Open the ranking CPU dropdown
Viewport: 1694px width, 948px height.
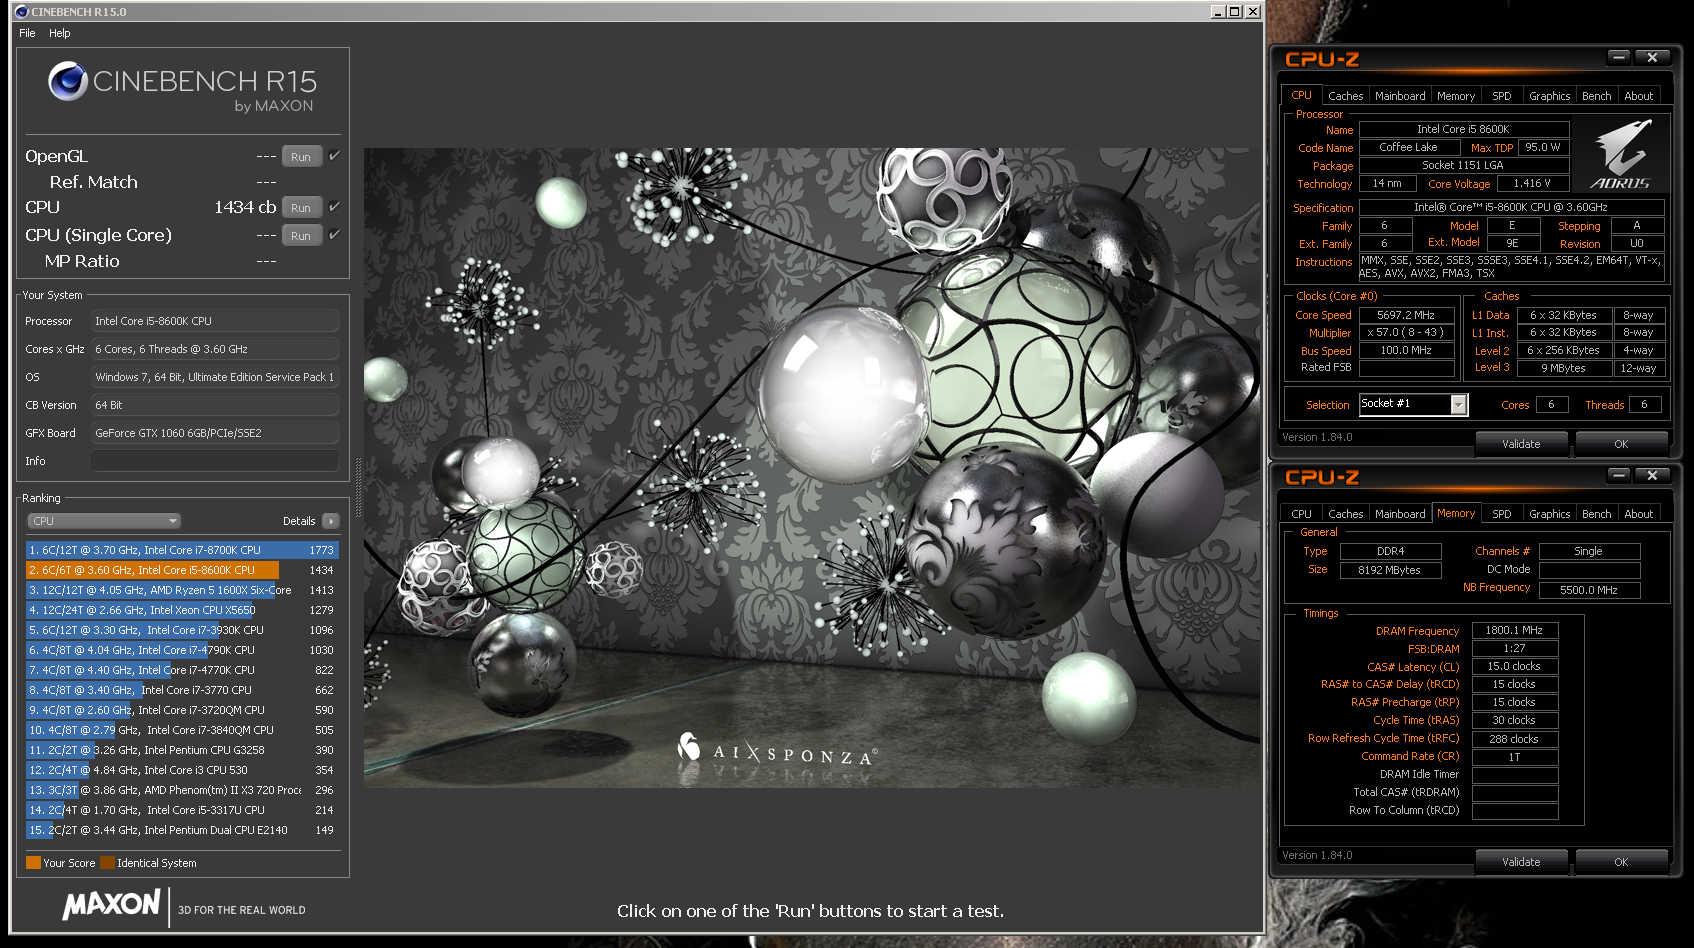(x=104, y=521)
